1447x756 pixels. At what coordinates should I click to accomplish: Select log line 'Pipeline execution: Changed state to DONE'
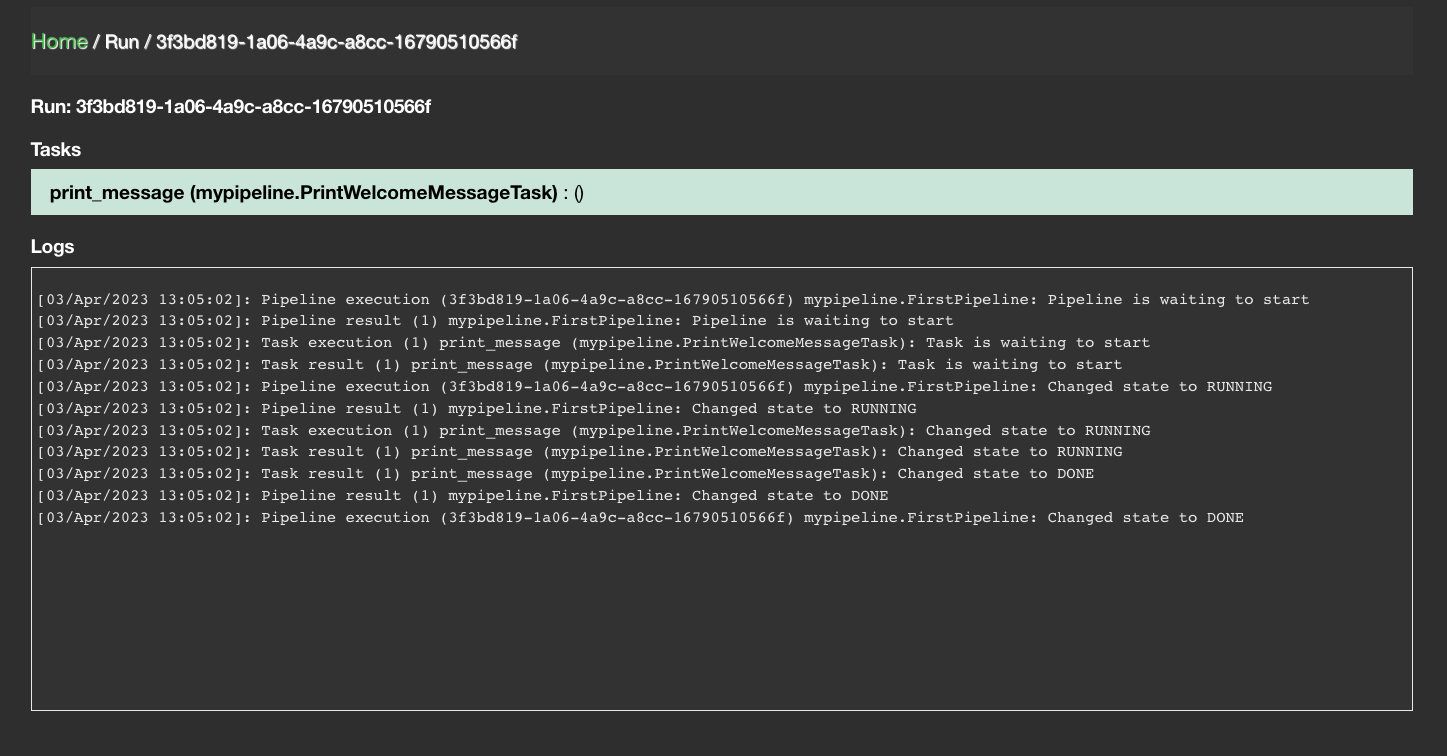tap(641, 518)
